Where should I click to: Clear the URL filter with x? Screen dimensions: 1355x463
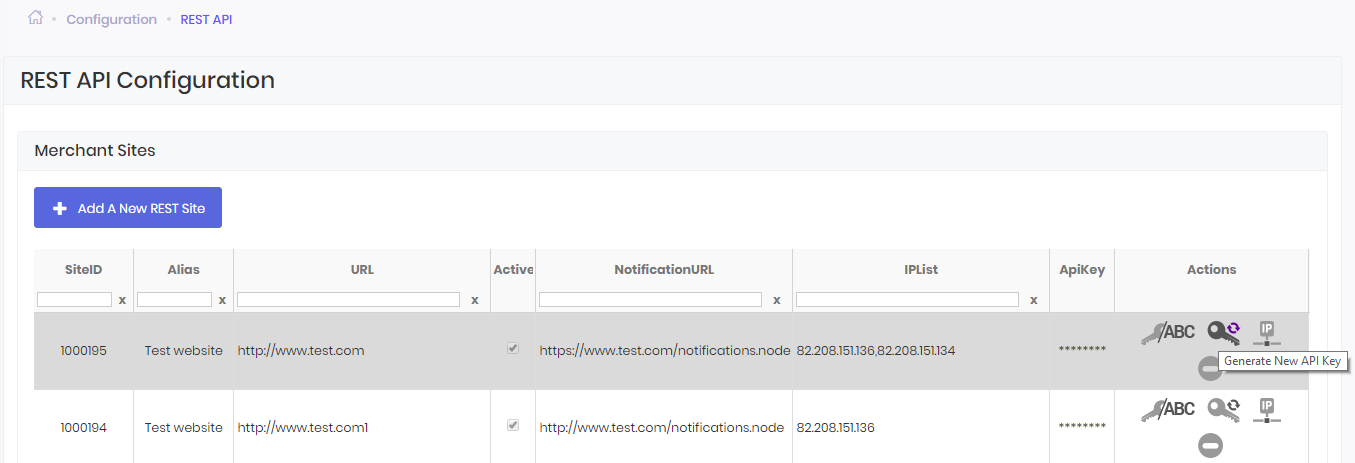click(x=475, y=300)
